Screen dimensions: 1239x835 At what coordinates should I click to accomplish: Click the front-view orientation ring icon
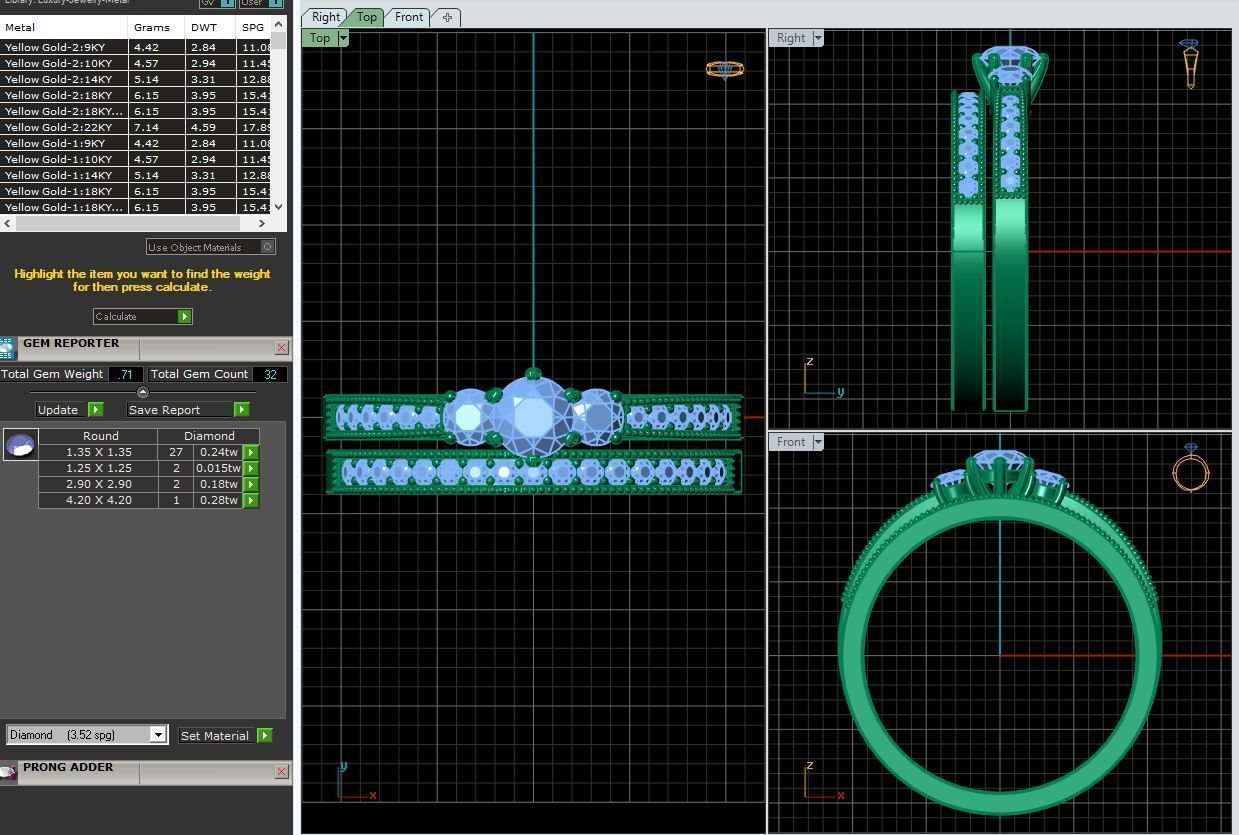pyautogui.click(x=1190, y=468)
